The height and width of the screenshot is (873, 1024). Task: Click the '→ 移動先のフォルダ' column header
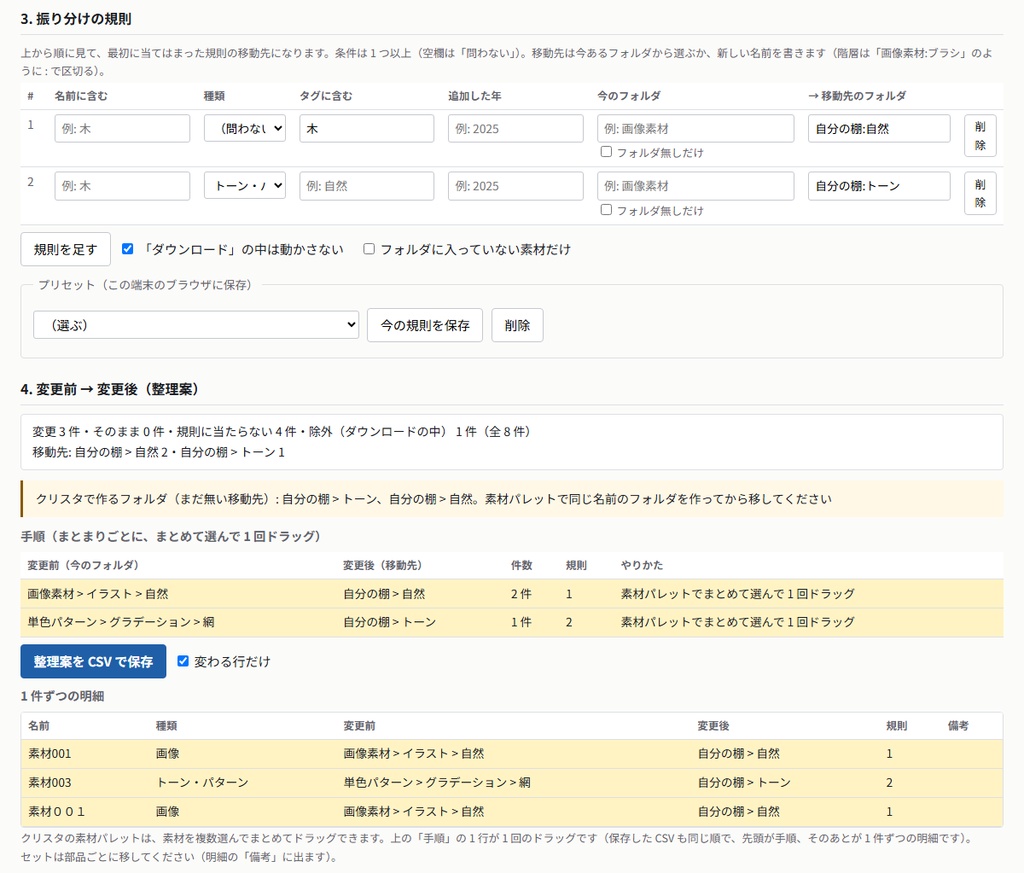pyautogui.click(x=857, y=96)
